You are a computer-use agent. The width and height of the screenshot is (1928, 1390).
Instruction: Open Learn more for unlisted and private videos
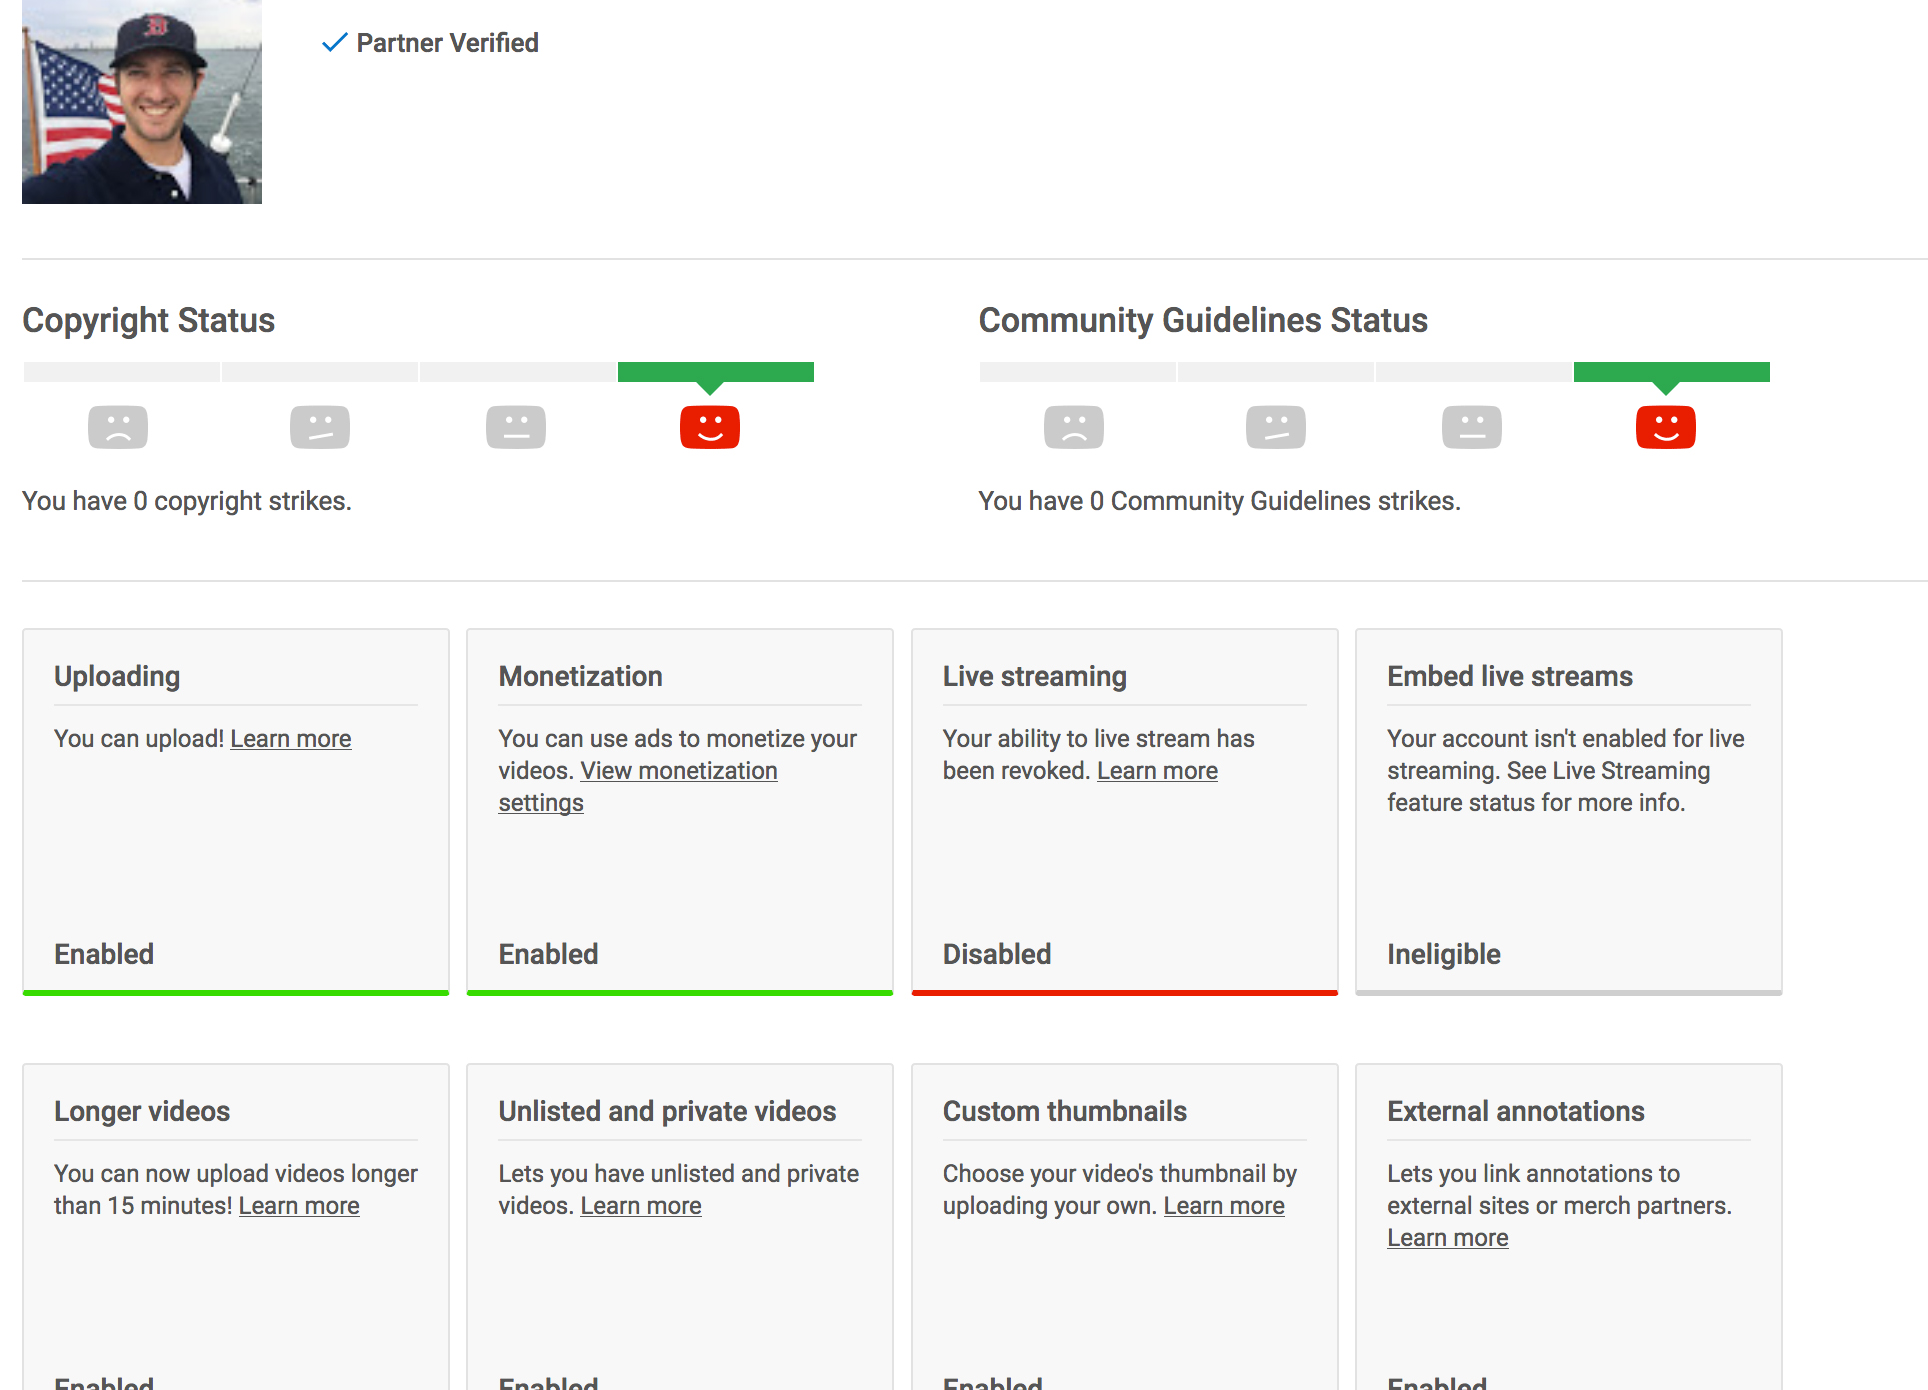tap(641, 1206)
